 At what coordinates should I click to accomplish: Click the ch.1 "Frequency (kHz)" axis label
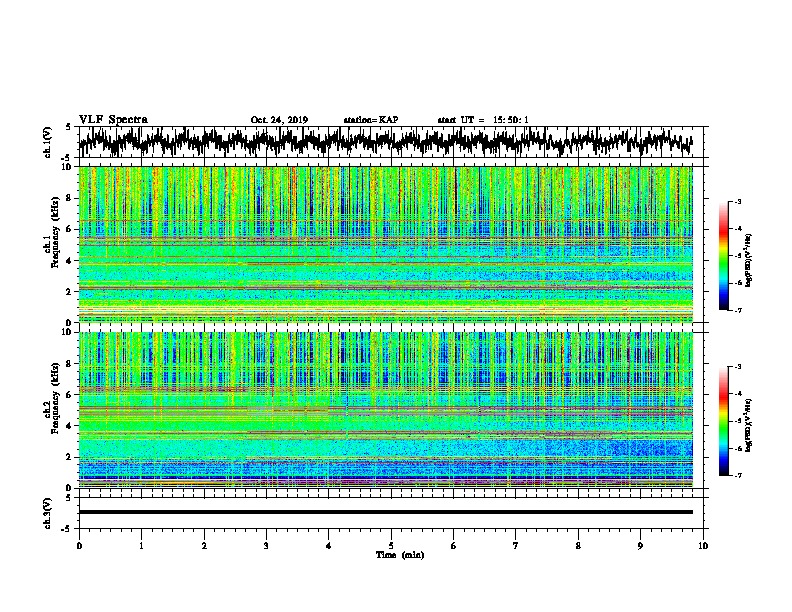(x=55, y=233)
